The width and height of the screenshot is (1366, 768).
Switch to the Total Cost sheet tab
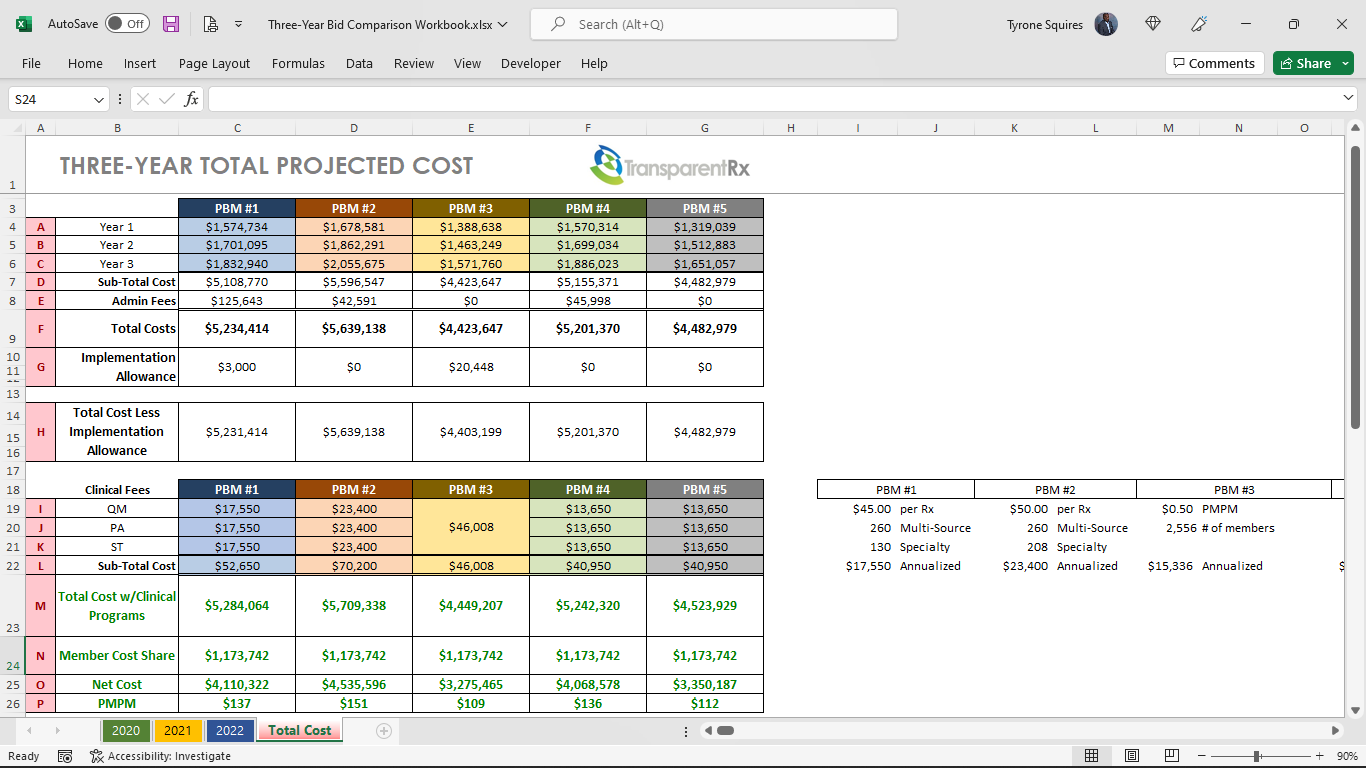coord(298,730)
